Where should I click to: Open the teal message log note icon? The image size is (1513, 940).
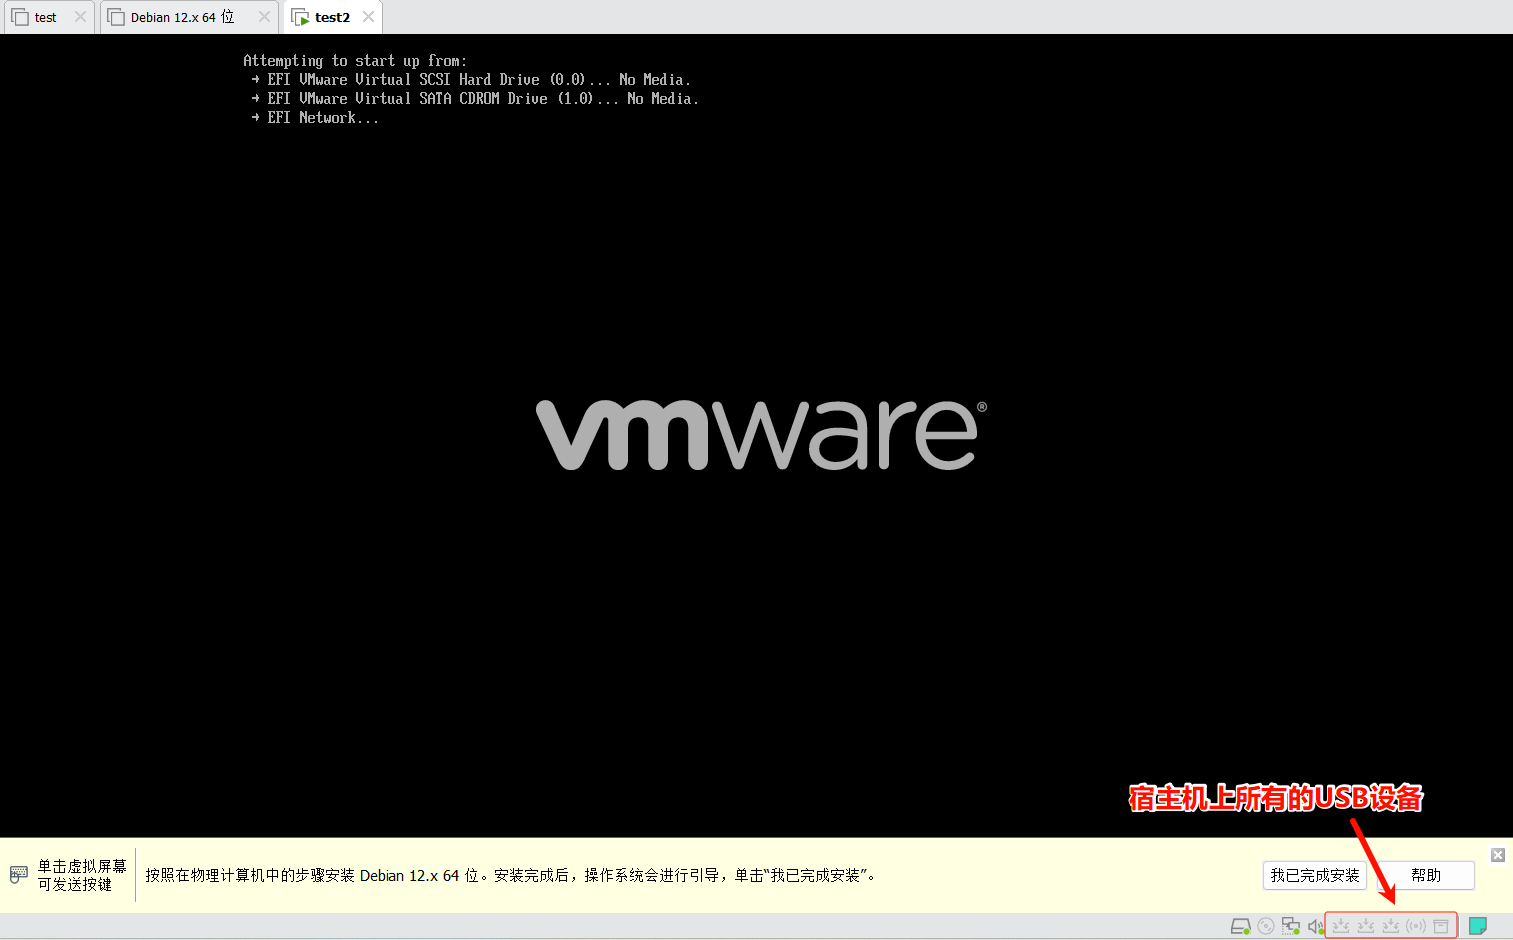(1478, 926)
